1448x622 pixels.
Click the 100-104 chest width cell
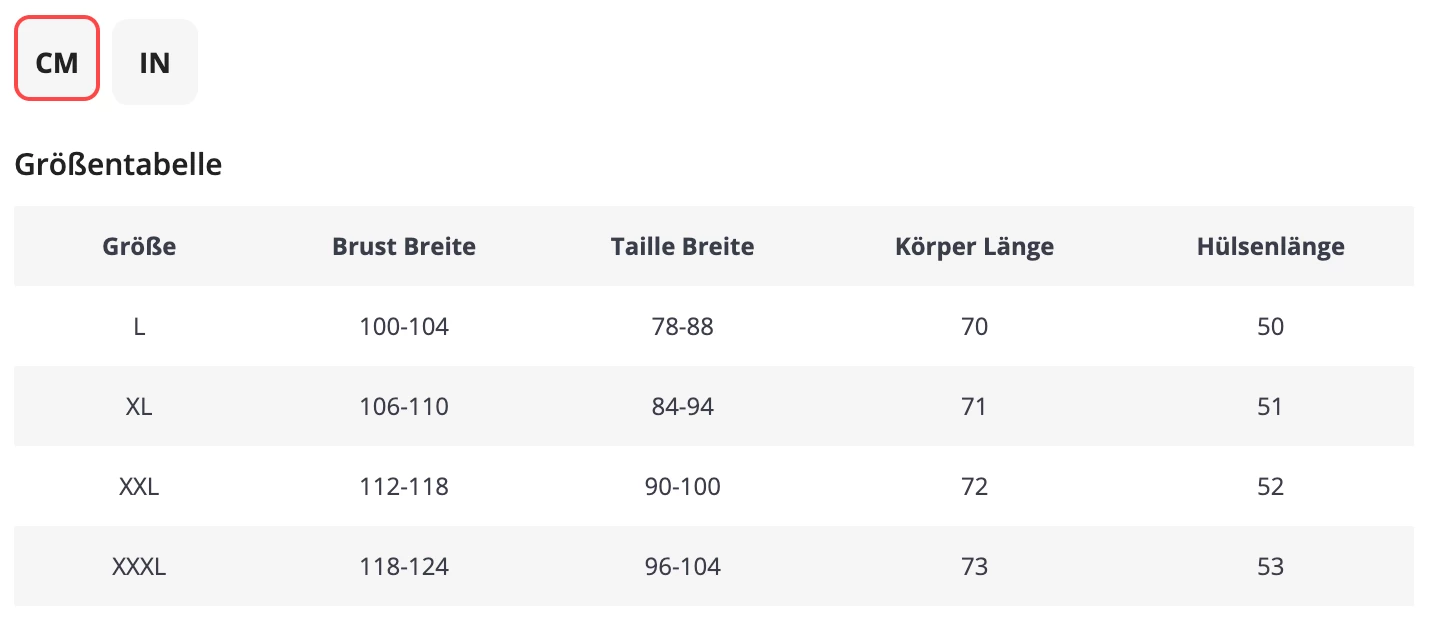click(404, 327)
